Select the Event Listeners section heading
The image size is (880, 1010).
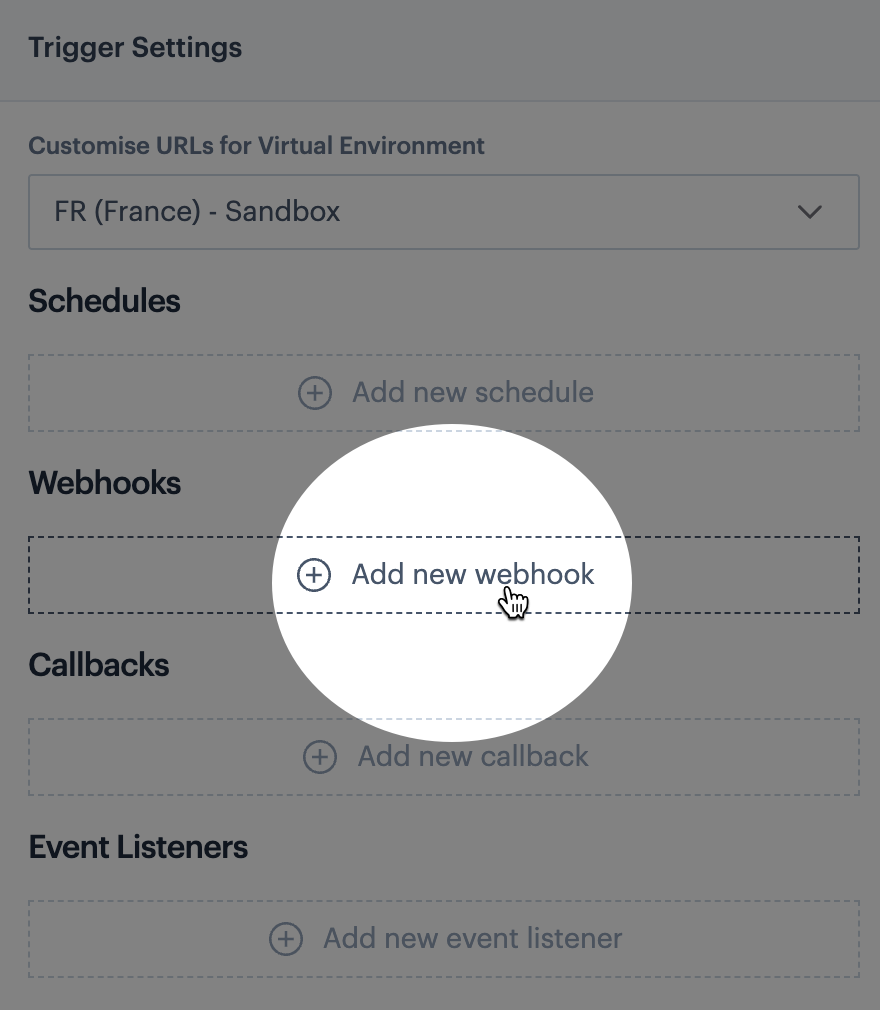(138, 847)
